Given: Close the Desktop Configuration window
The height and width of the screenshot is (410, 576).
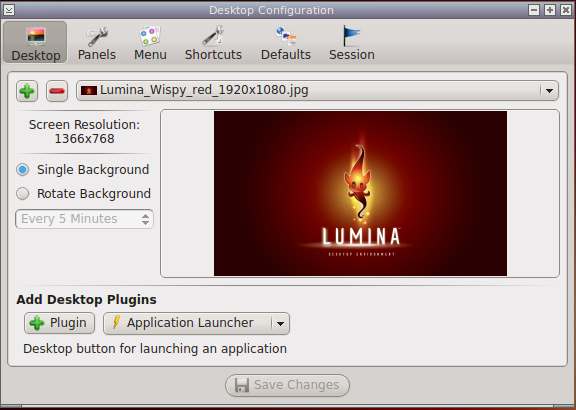Looking at the screenshot, I should (566, 10).
